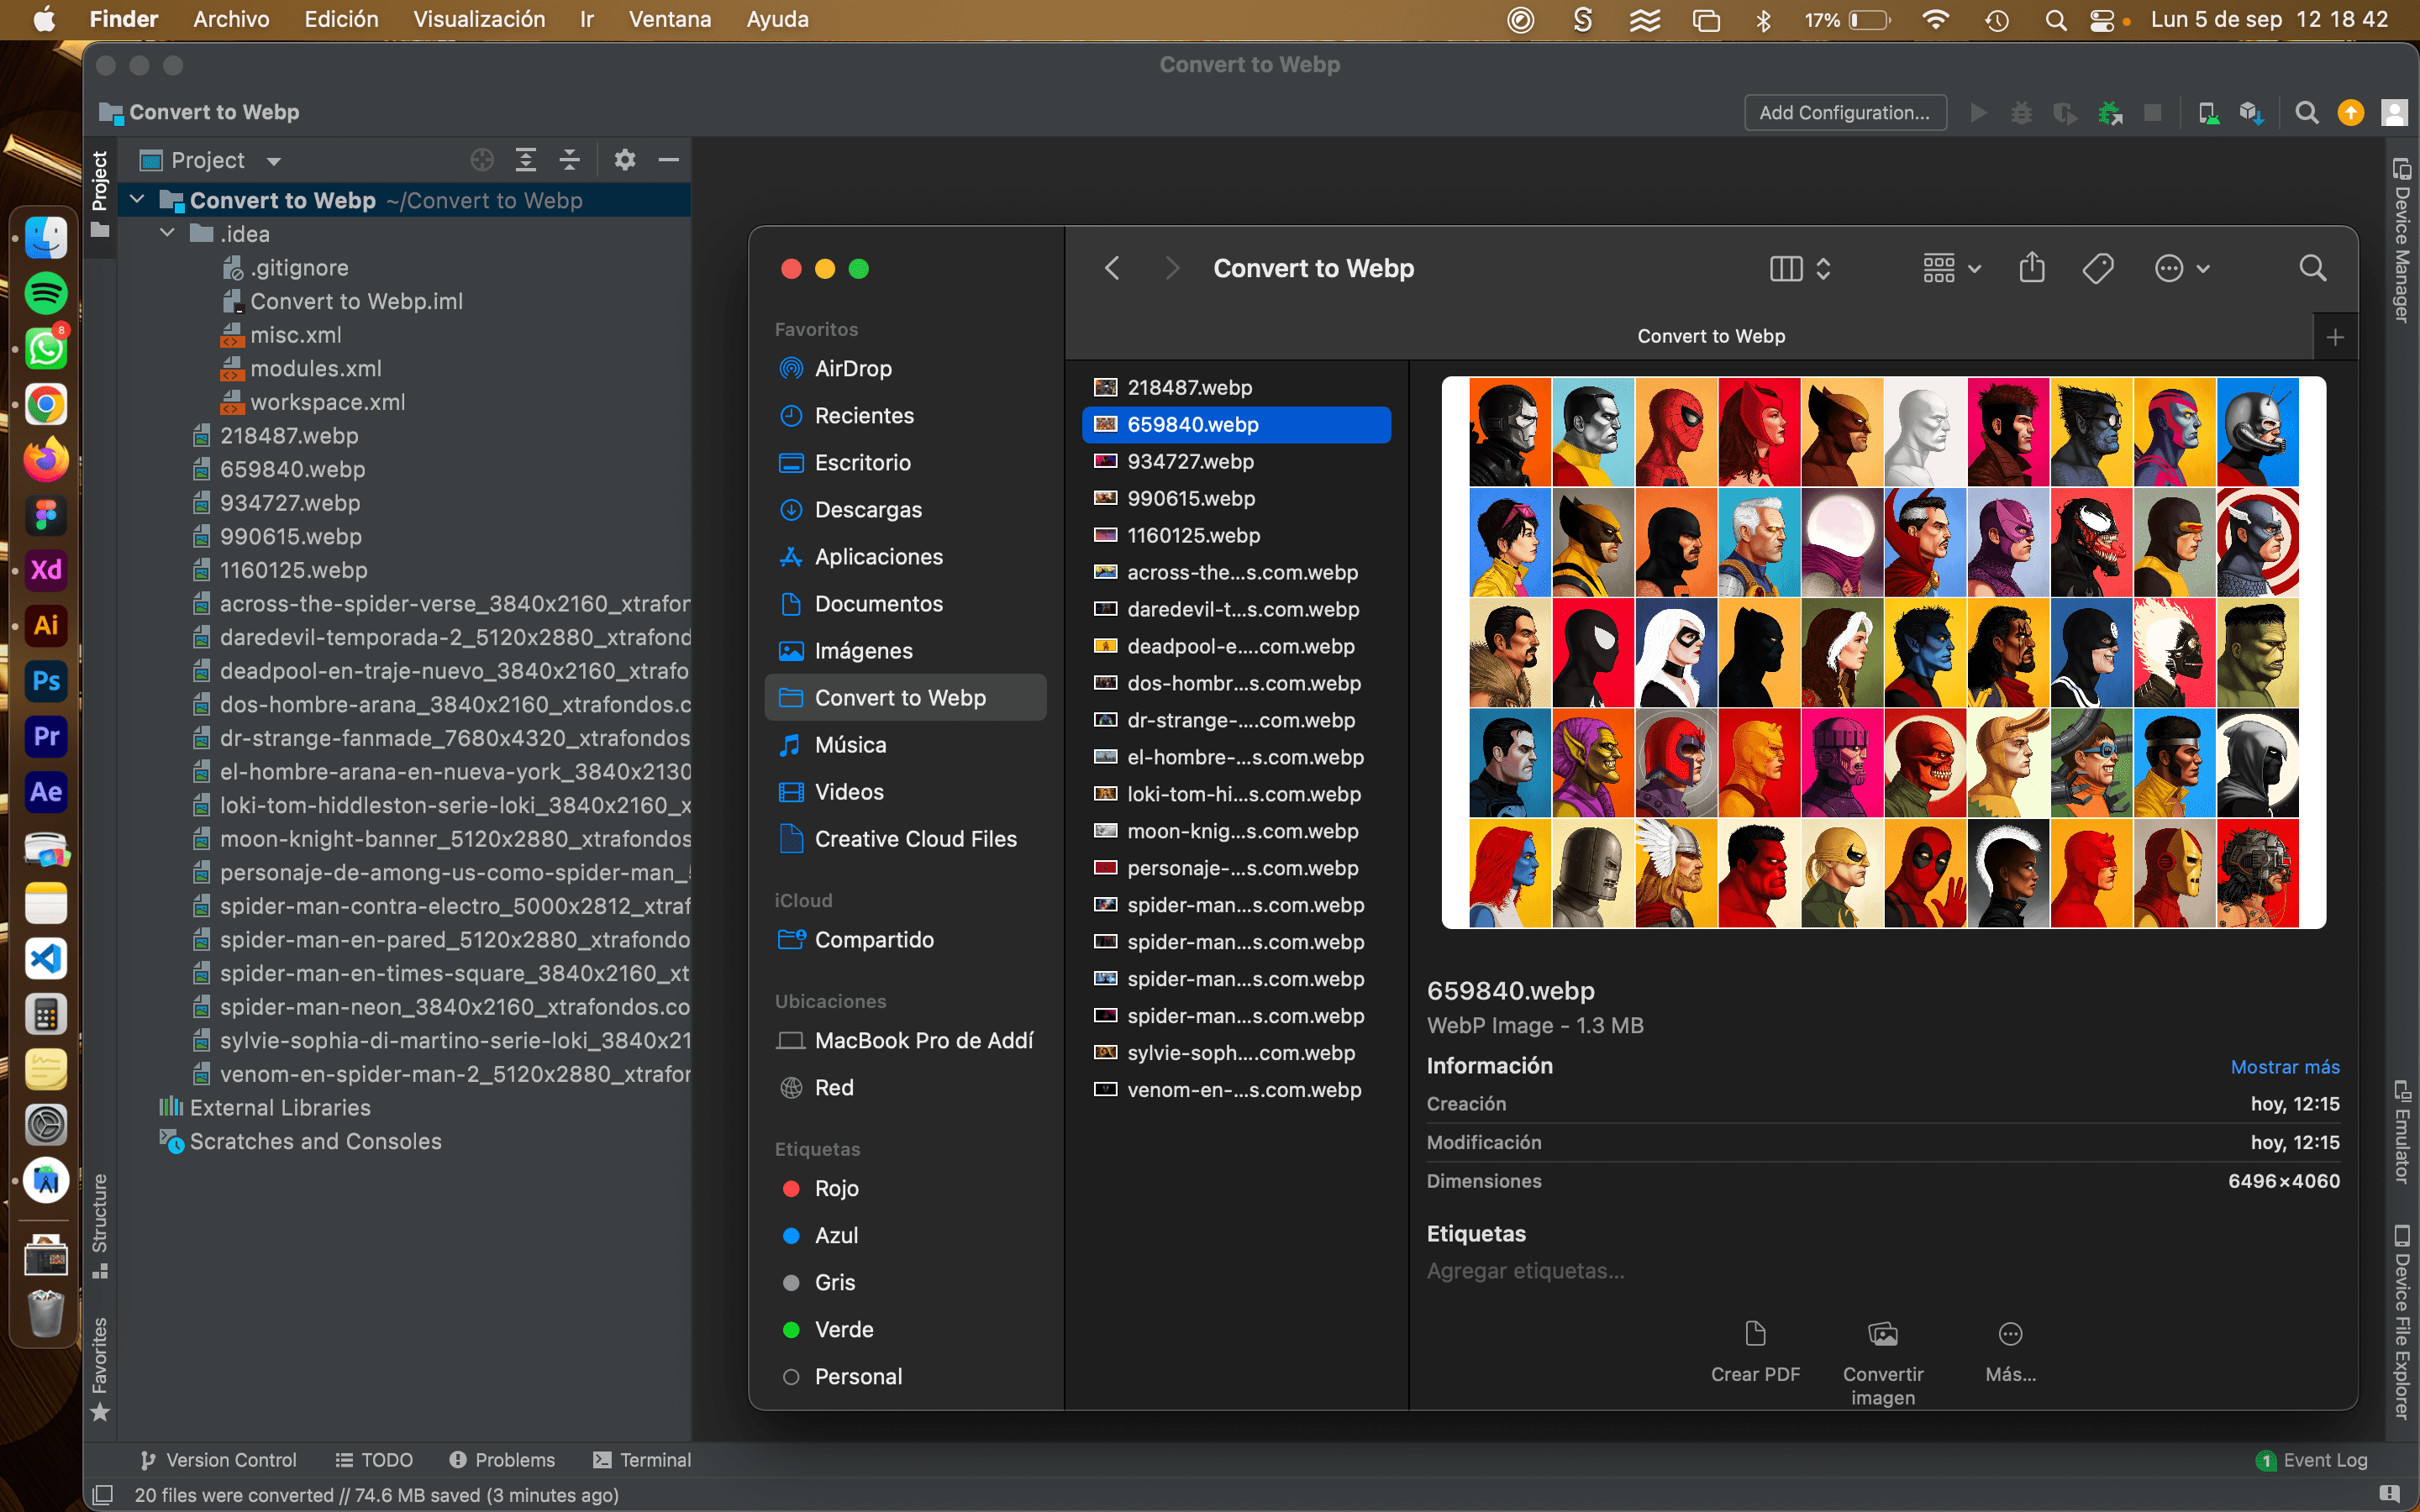Image resolution: width=2420 pixels, height=1512 pixels.
Task: Click the Más... quick action
Action: click(2010, 1352)
